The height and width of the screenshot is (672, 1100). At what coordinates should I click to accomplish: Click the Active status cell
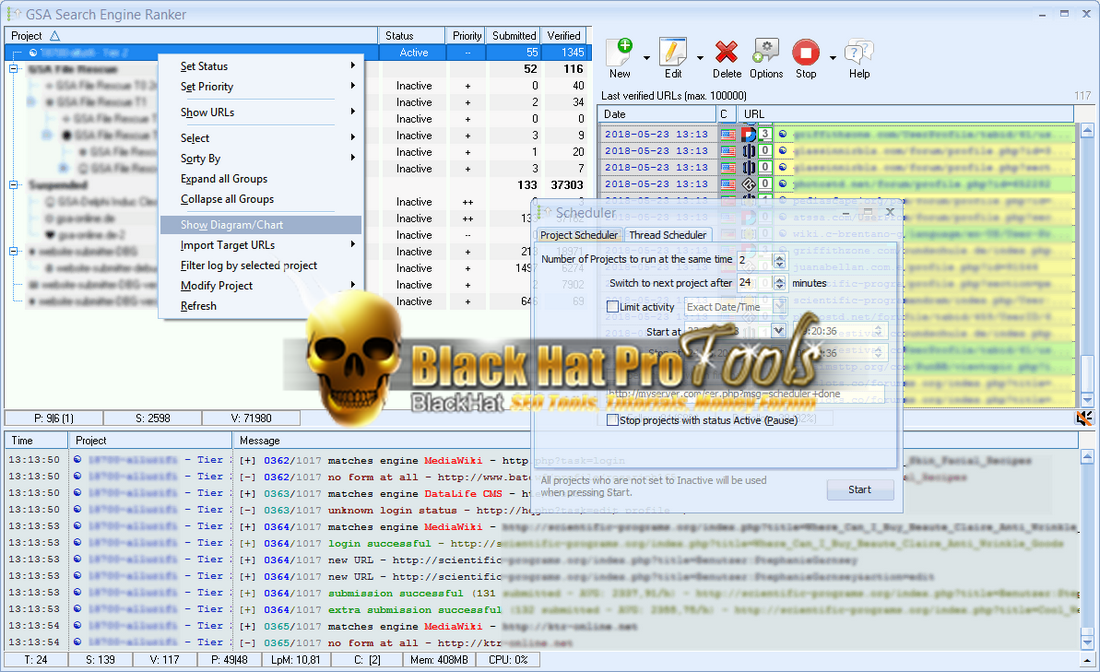click(414, 53)
